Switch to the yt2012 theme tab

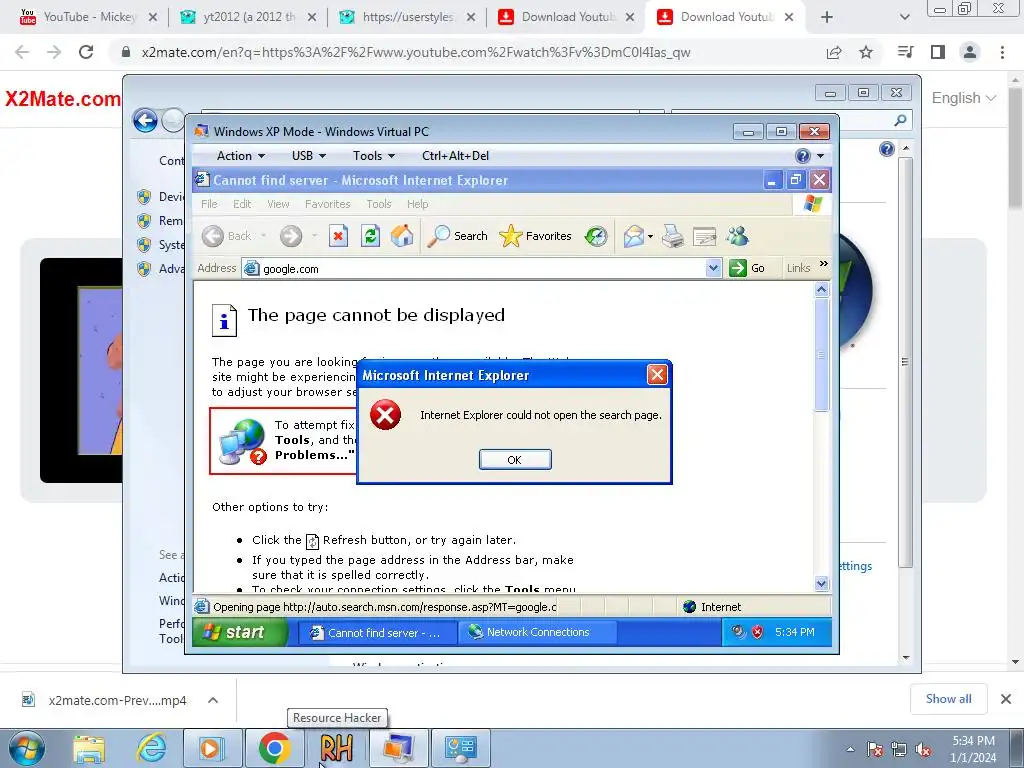(248, 17)
